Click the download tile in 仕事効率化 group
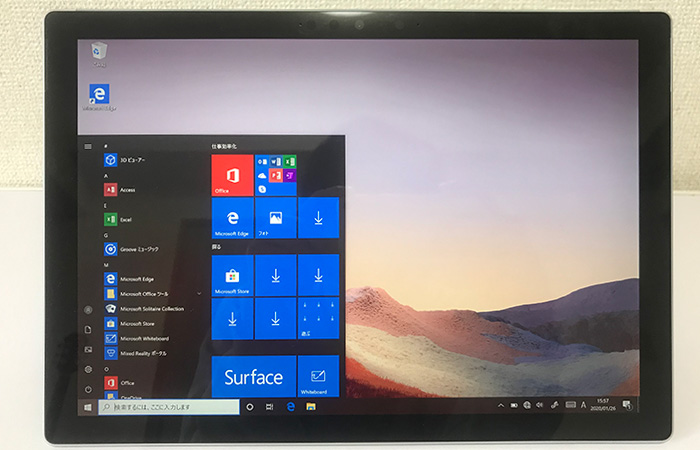This screenshot has width=700, height=450. click(x=318, y=218)
